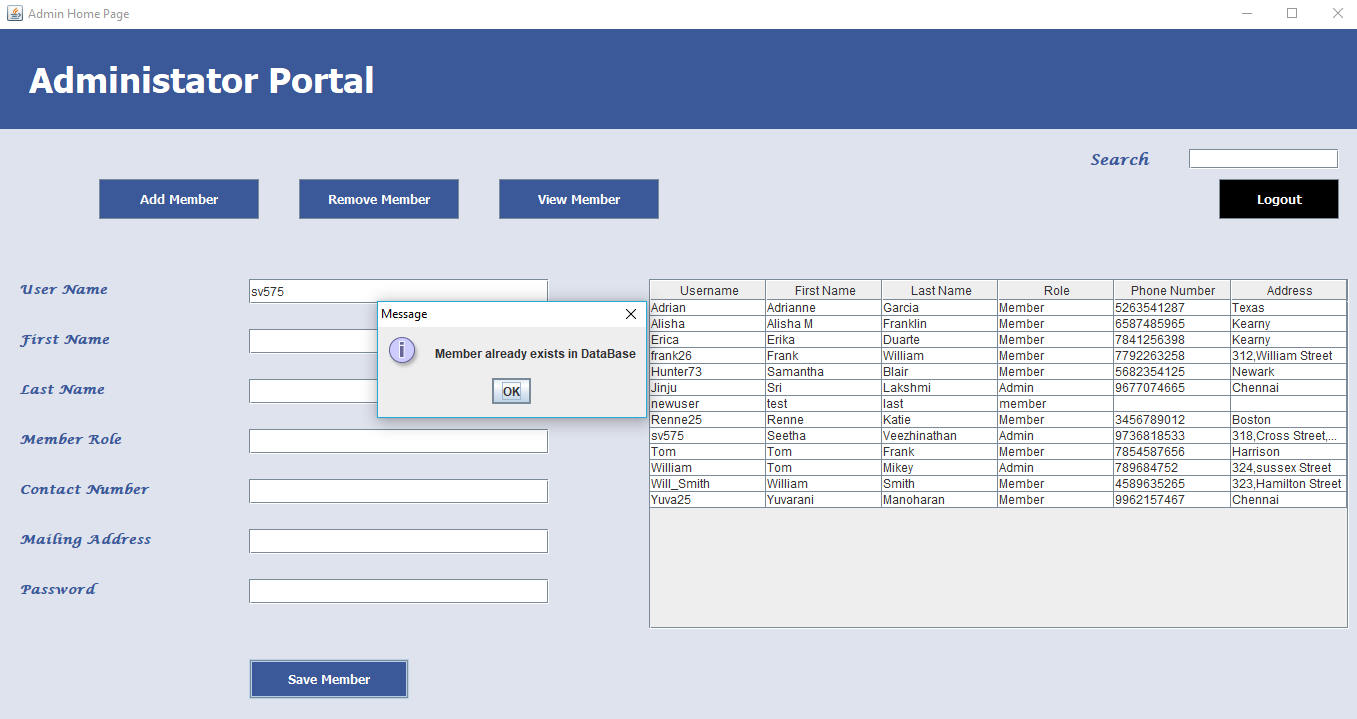1357x719 pixels.
Task: Click the Phone Number column header
Action: tap(1172, 291)
